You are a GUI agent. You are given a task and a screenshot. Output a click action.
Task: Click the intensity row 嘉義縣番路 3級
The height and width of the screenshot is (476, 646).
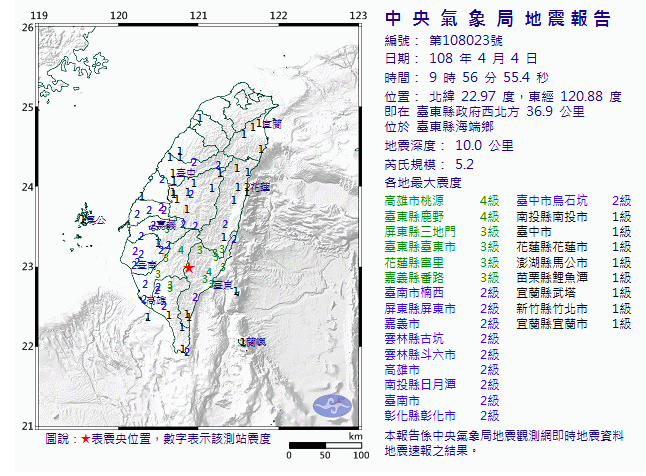(x=442, y=277)
